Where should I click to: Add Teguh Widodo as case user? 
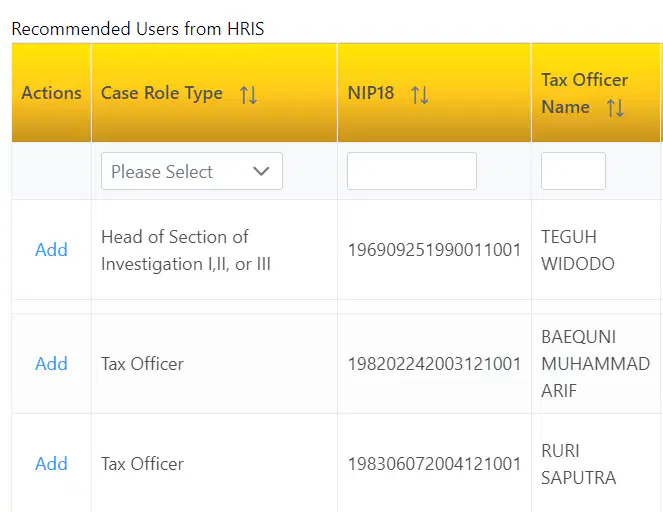point(51,250)
